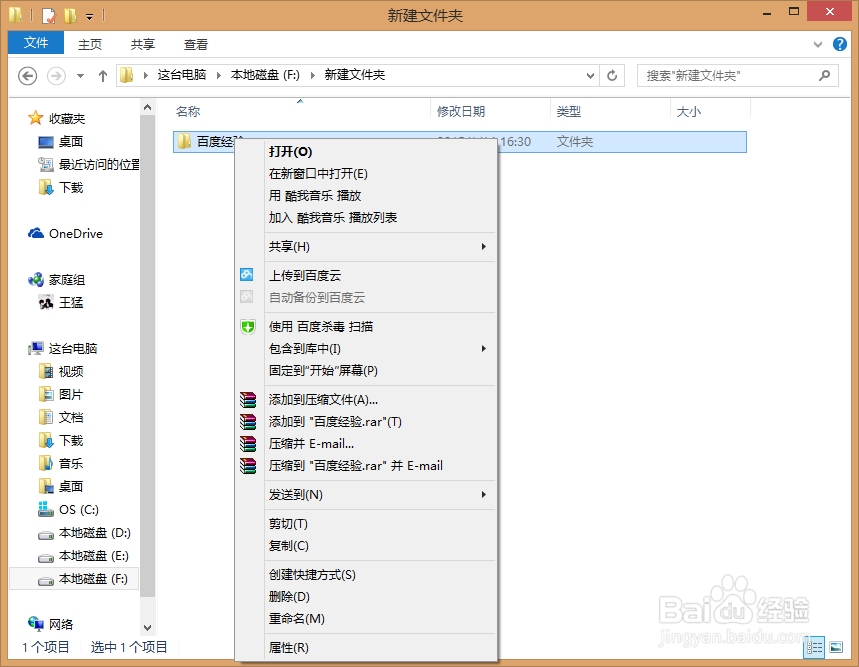
Task: Sort by 大小 column header
Action: [x=710, y=112]
